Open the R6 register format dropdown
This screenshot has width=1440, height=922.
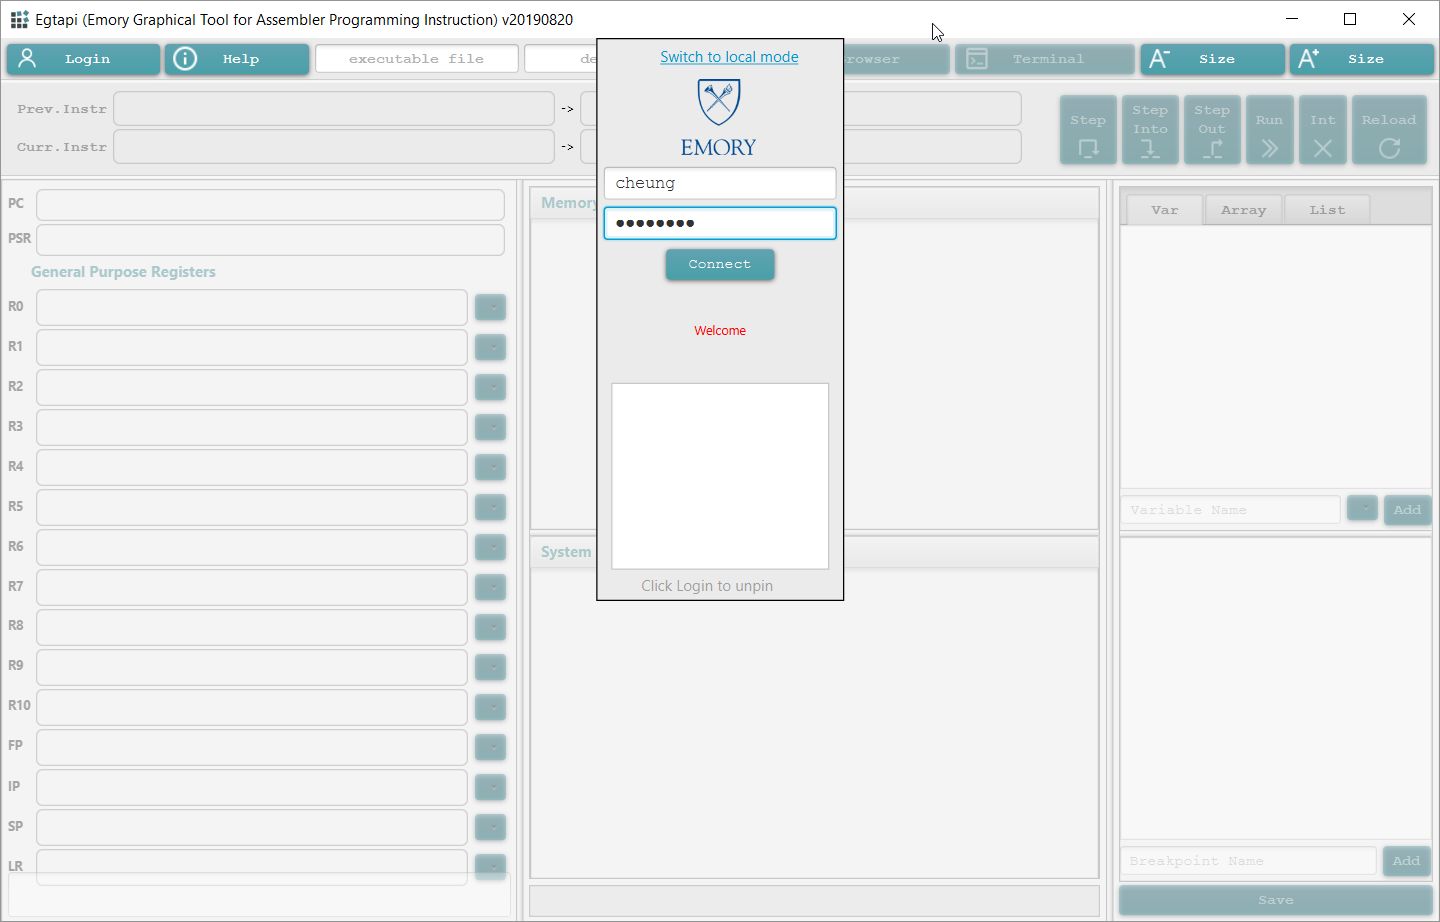pos(490,547)
